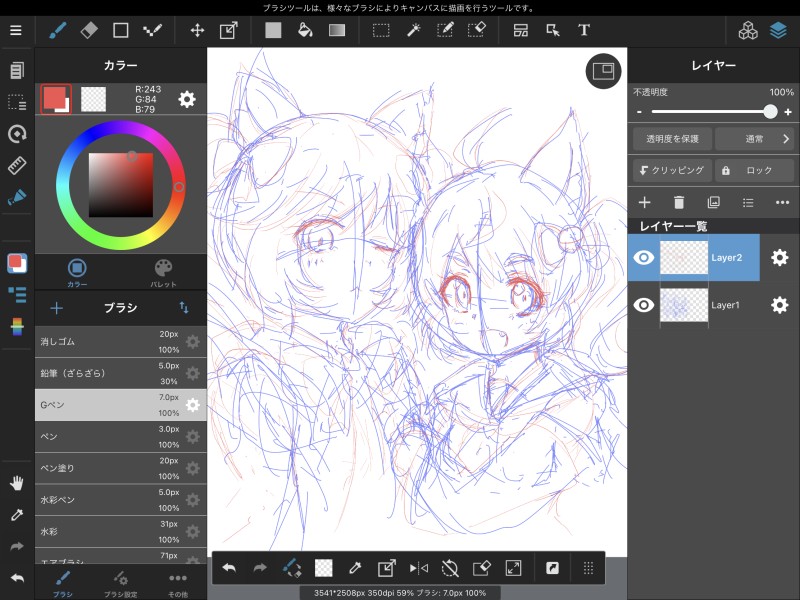Add a new layer with plus button
Viewport: 800px width, 600px height.
(644, 203)
